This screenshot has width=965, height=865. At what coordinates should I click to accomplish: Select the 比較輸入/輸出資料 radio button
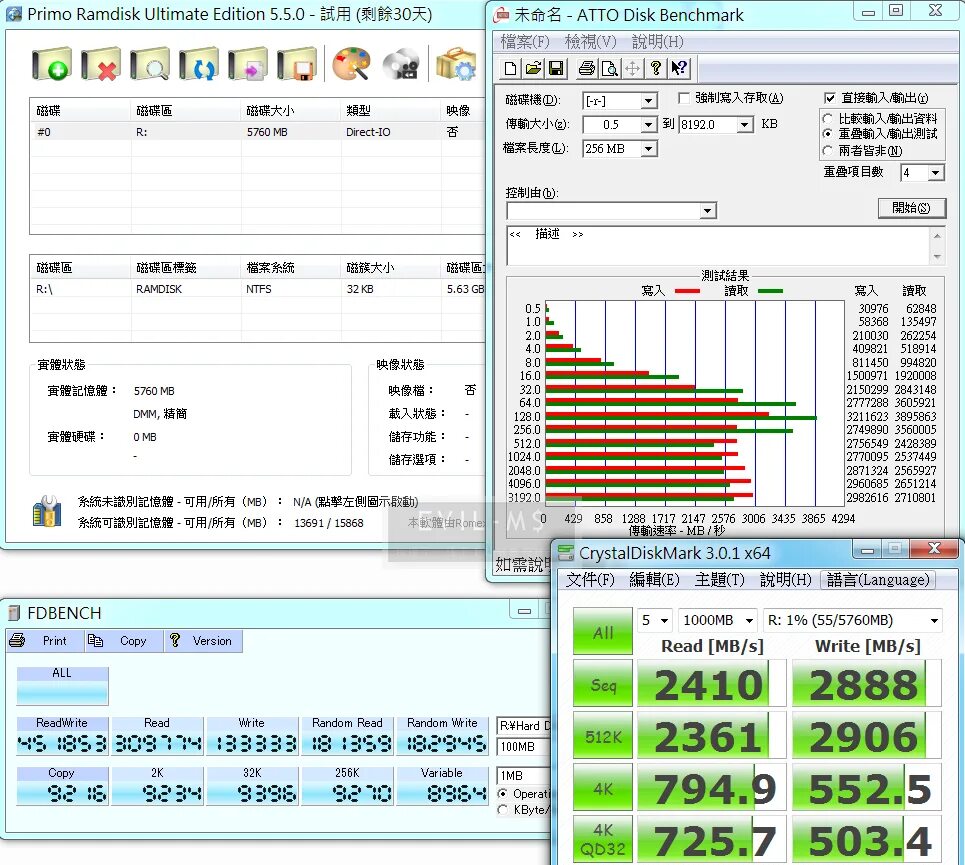tap(828, 119)
